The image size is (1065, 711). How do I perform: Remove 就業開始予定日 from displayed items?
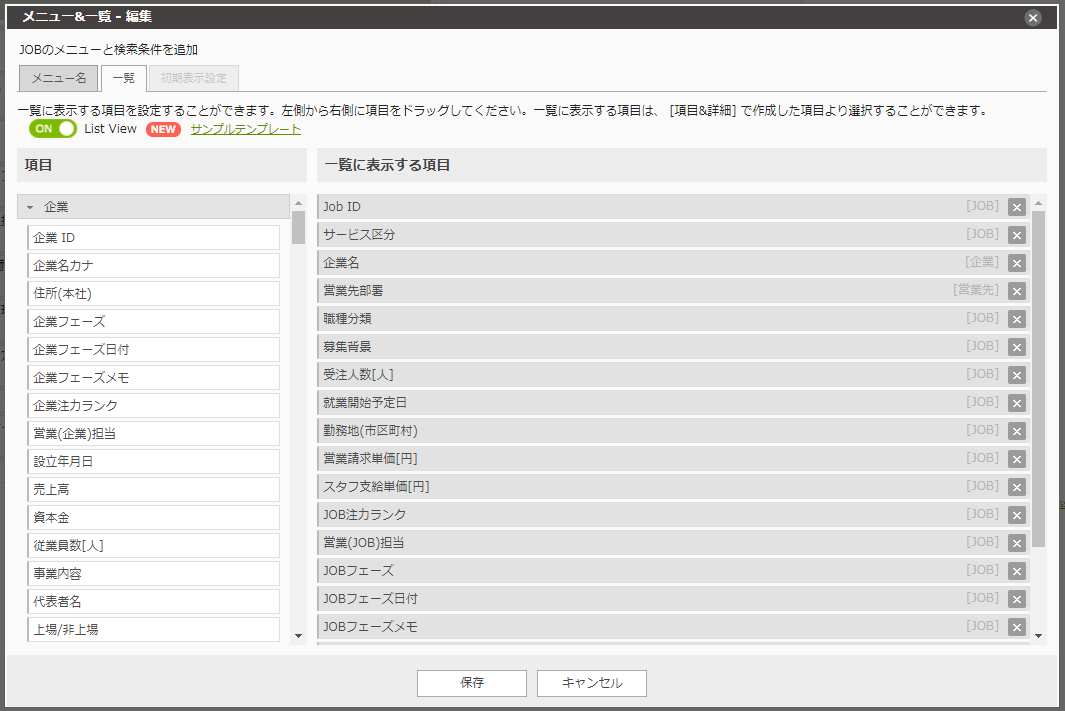tap(1017, 403)
